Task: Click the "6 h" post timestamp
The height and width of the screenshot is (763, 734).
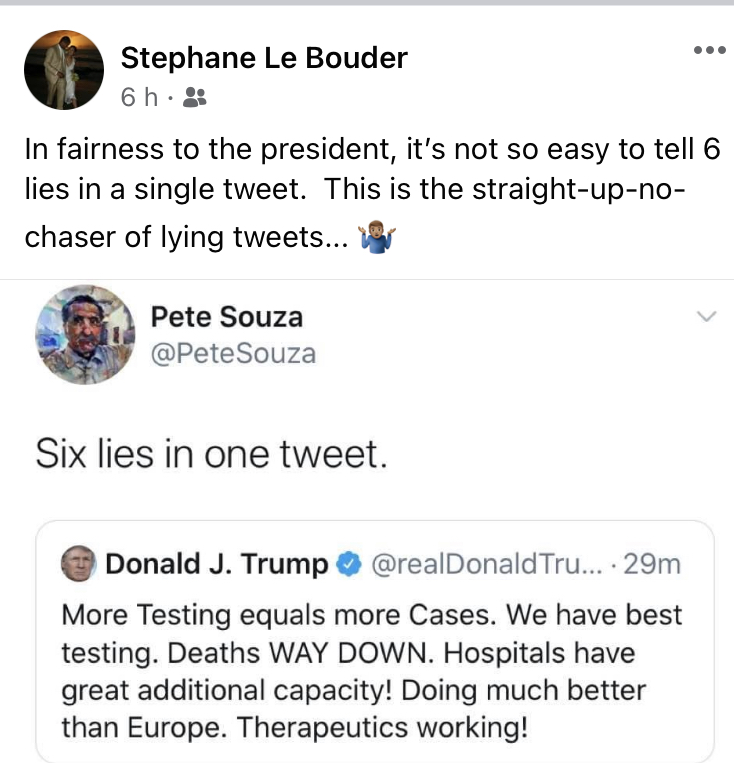Action: coord(138,97)
